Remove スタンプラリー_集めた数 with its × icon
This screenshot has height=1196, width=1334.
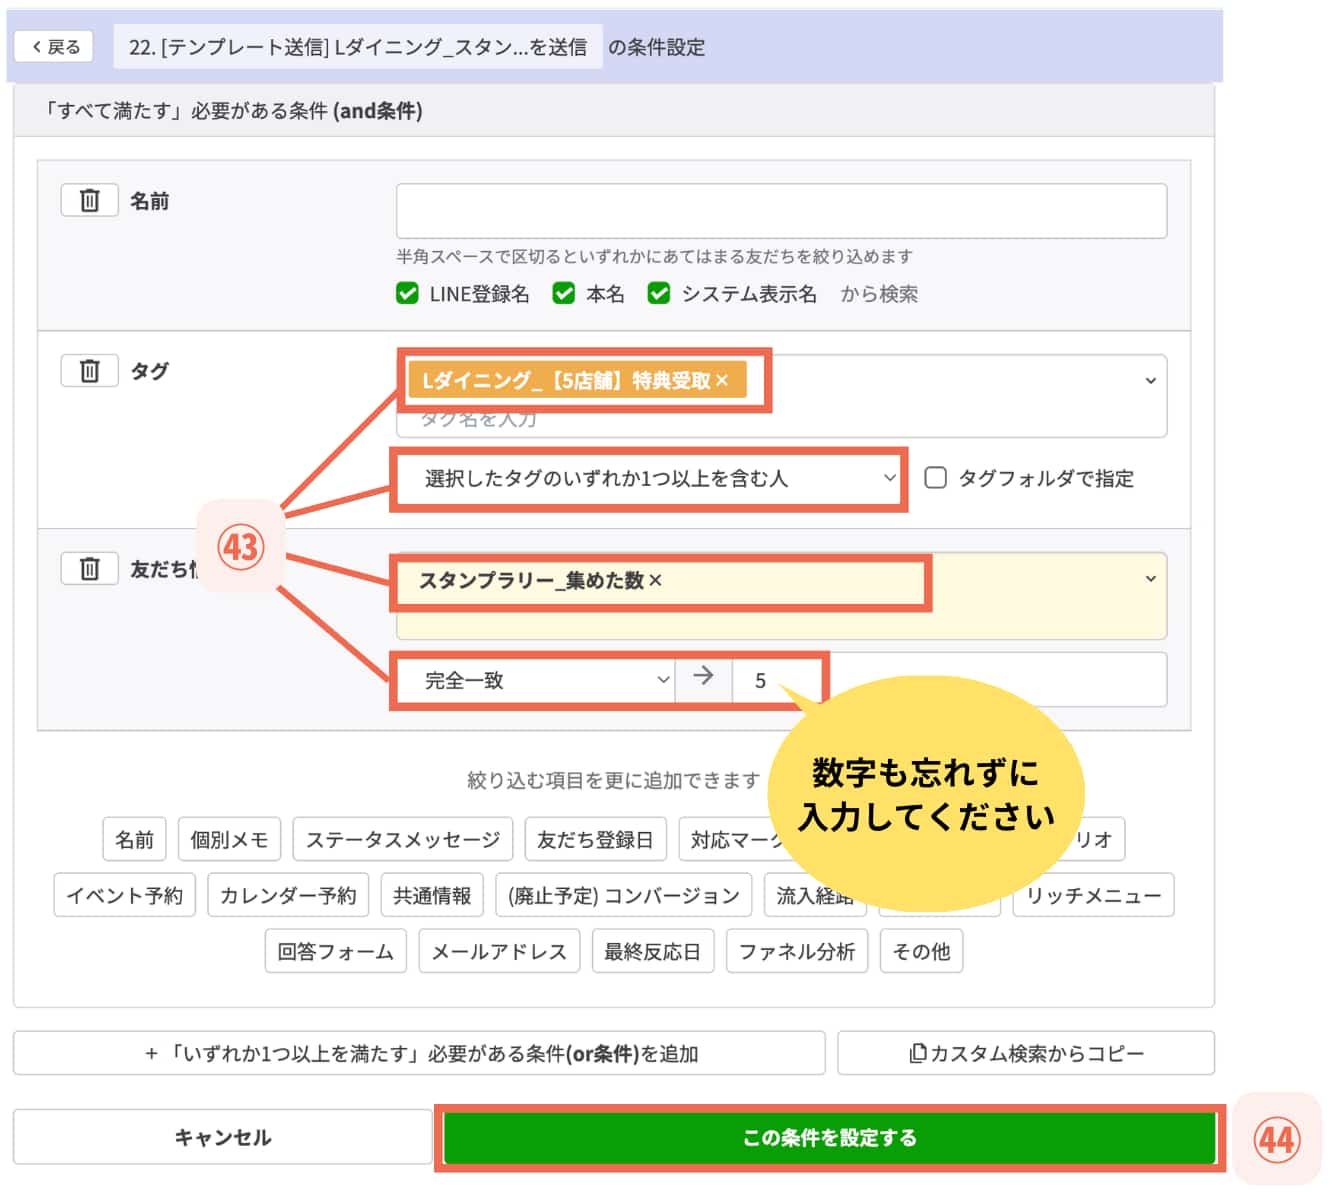pyautogui.click(x=655, y=580)
